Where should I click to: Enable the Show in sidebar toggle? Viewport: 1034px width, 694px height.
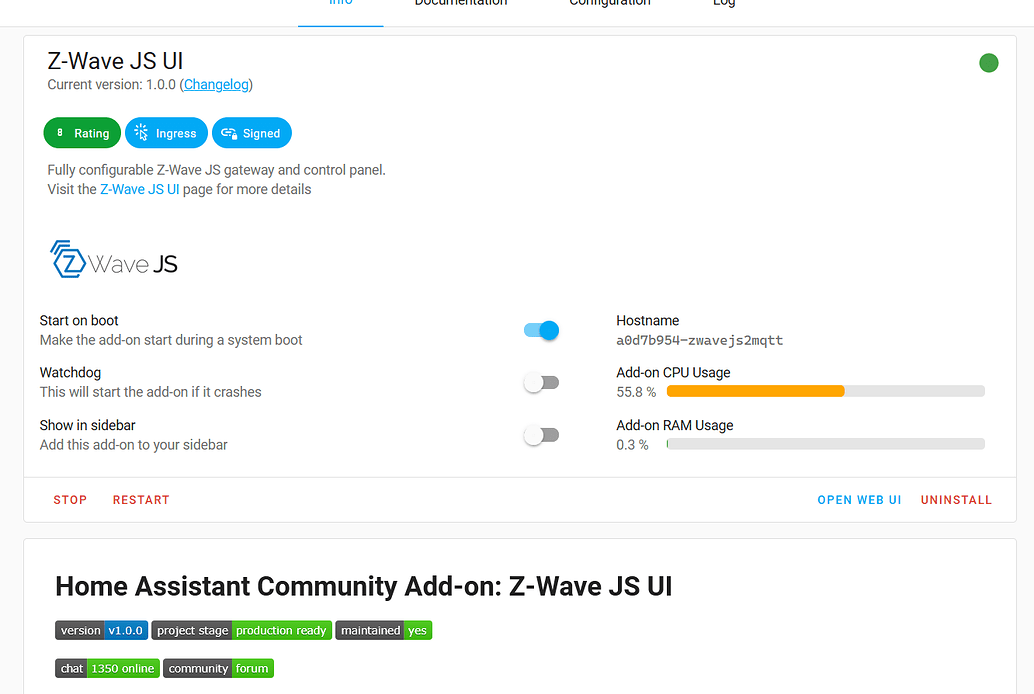pyautogui.click(x=541, y=435)
